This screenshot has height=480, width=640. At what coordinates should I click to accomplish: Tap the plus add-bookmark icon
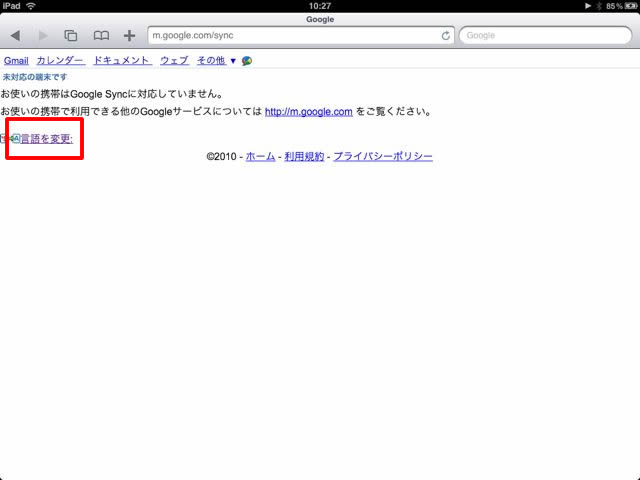click(129, 36)
